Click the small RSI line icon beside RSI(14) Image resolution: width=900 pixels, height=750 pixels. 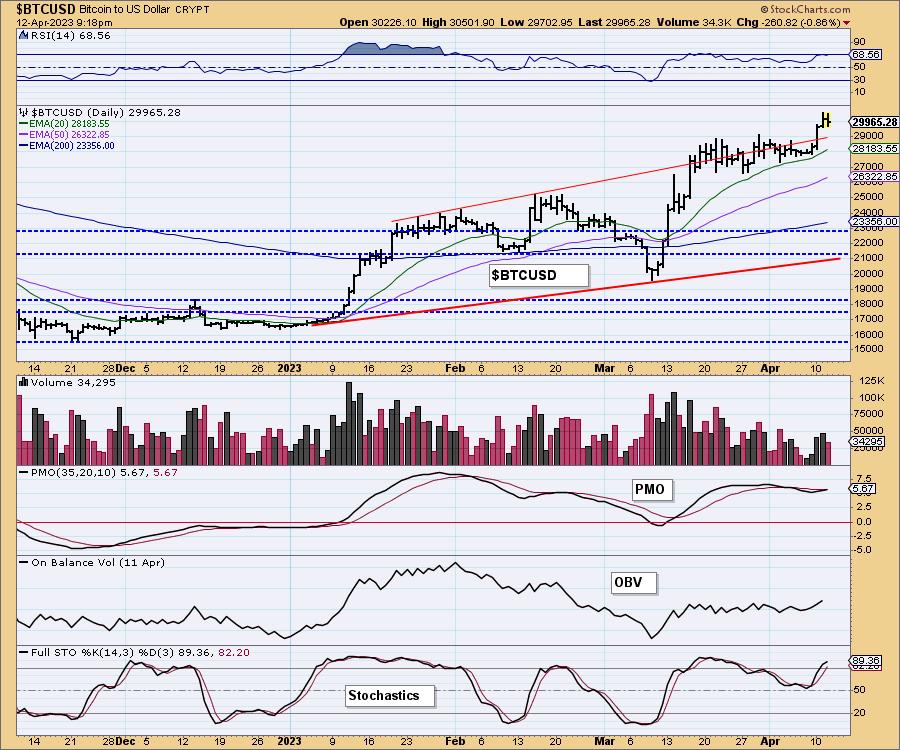pyautogui.click(x=23, y=35)
